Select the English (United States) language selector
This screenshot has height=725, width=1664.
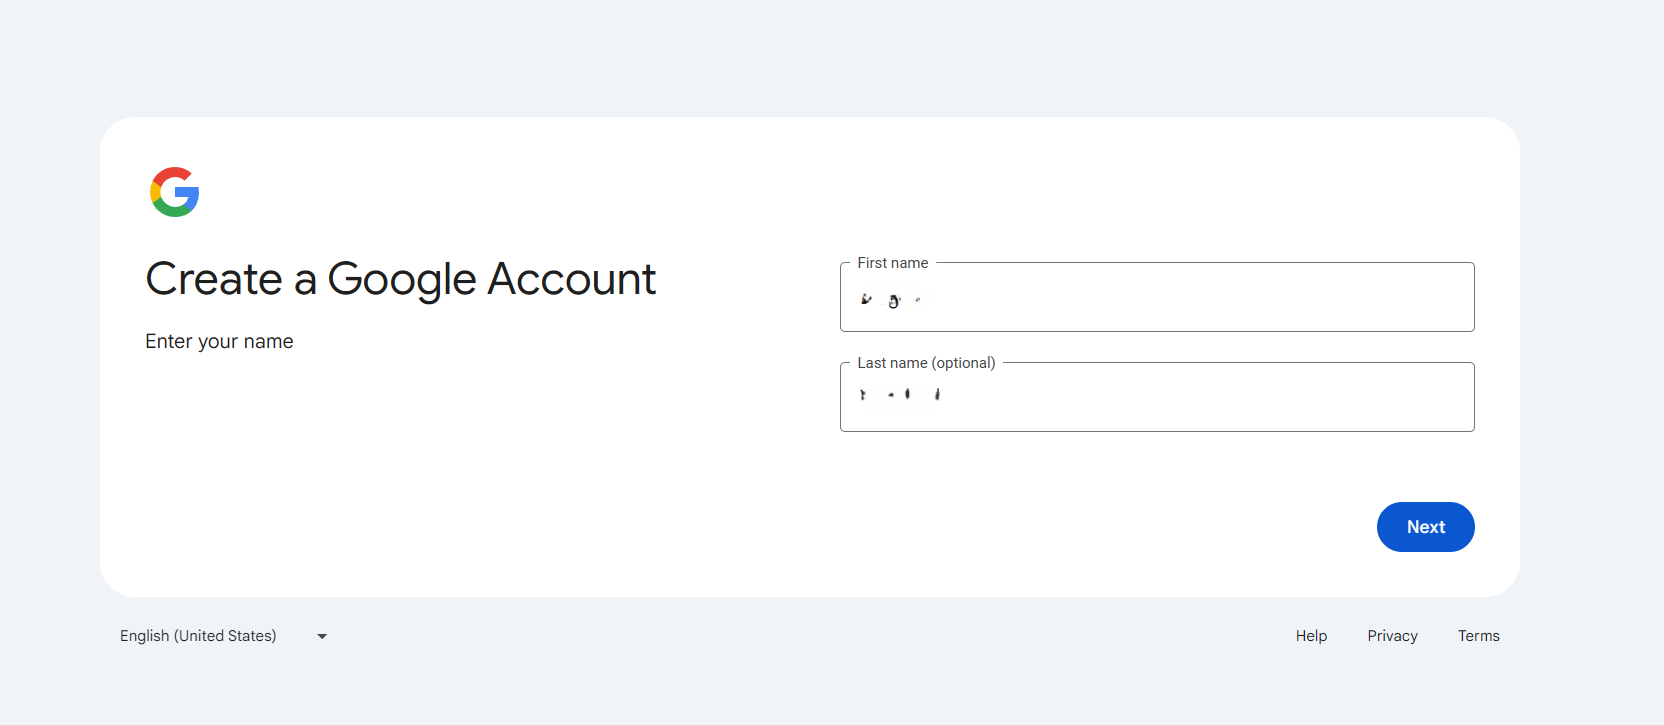click(198, 636)
